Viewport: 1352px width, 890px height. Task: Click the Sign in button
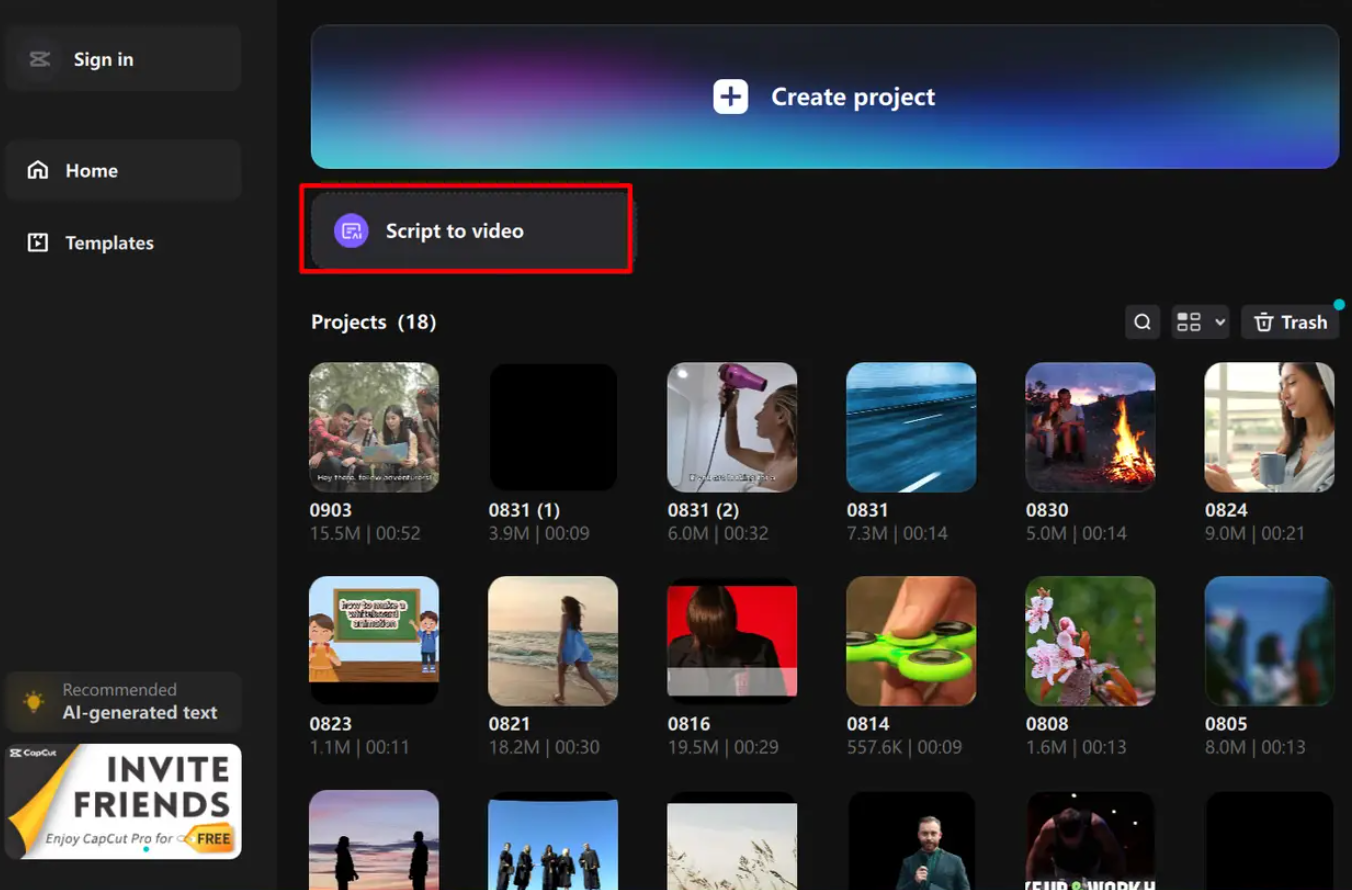123,59
